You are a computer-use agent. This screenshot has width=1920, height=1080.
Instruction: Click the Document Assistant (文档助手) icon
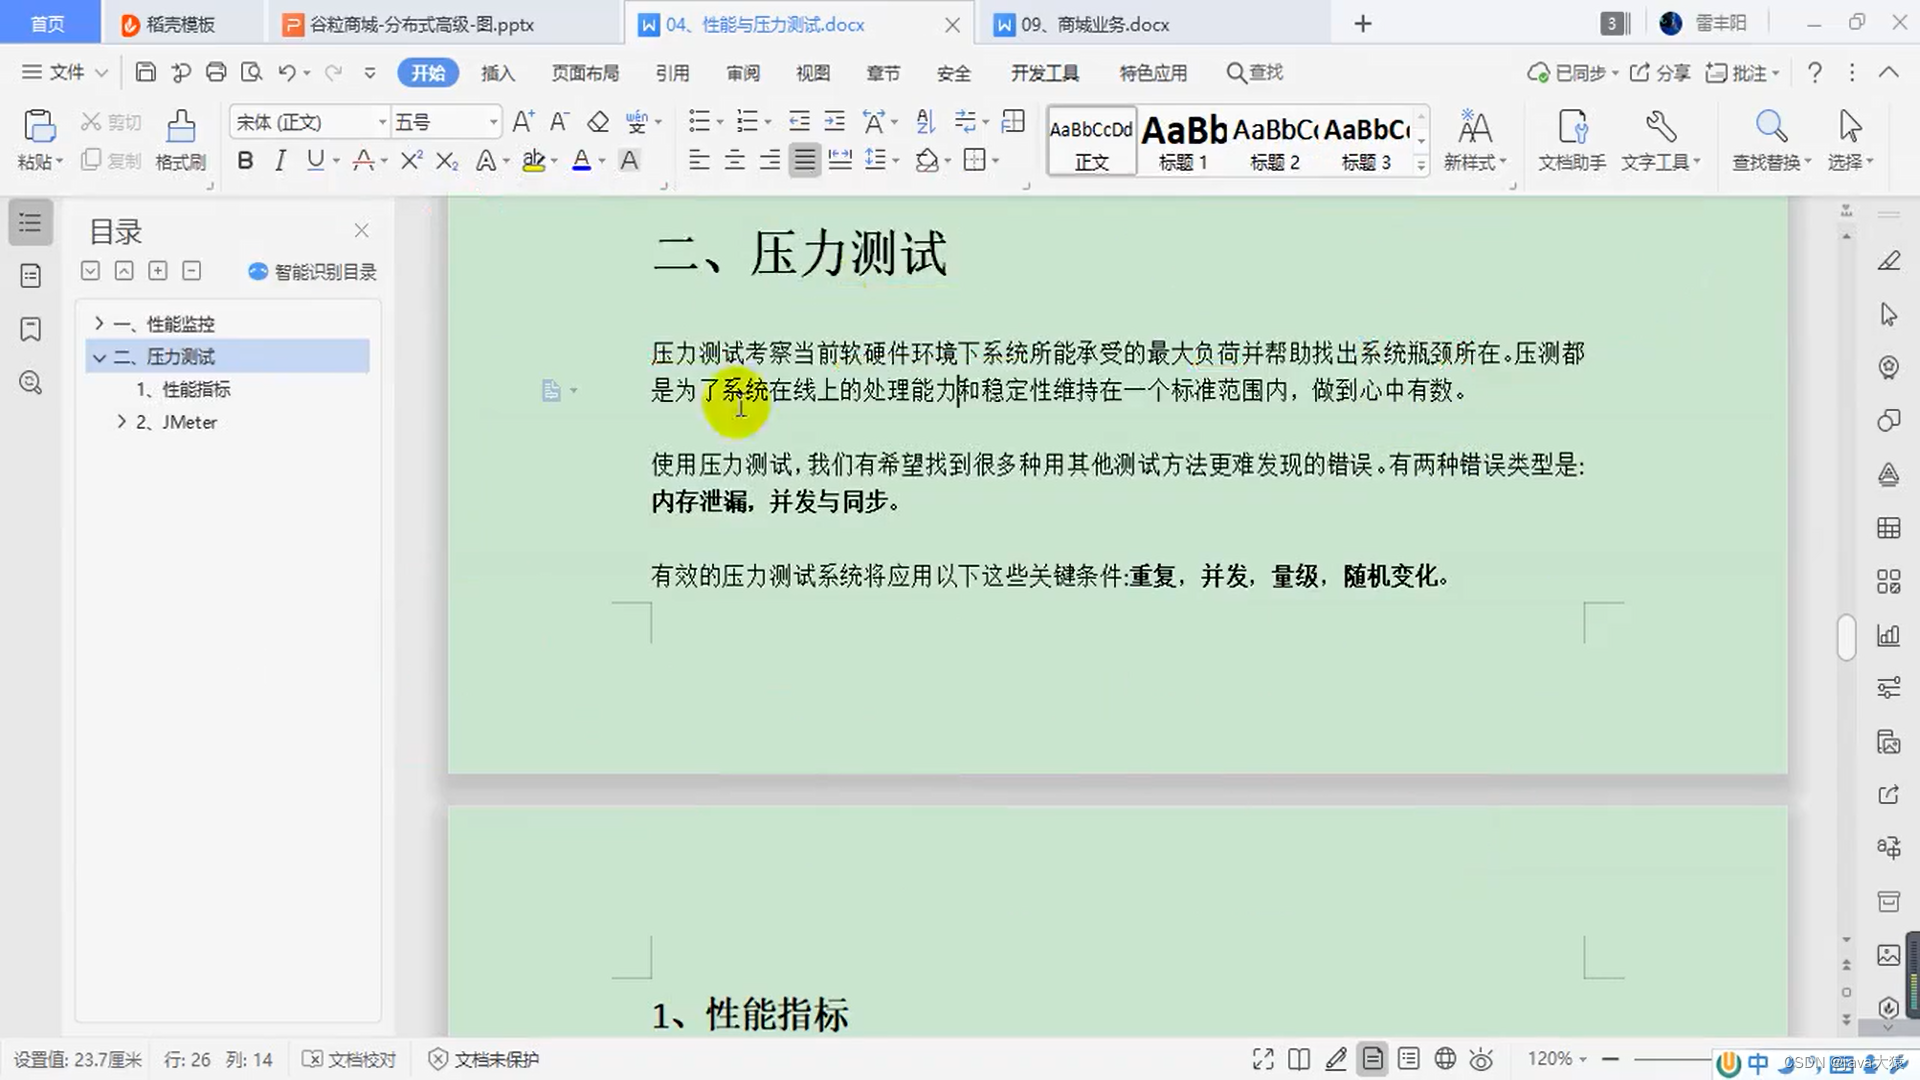(x=1572, y=127)
